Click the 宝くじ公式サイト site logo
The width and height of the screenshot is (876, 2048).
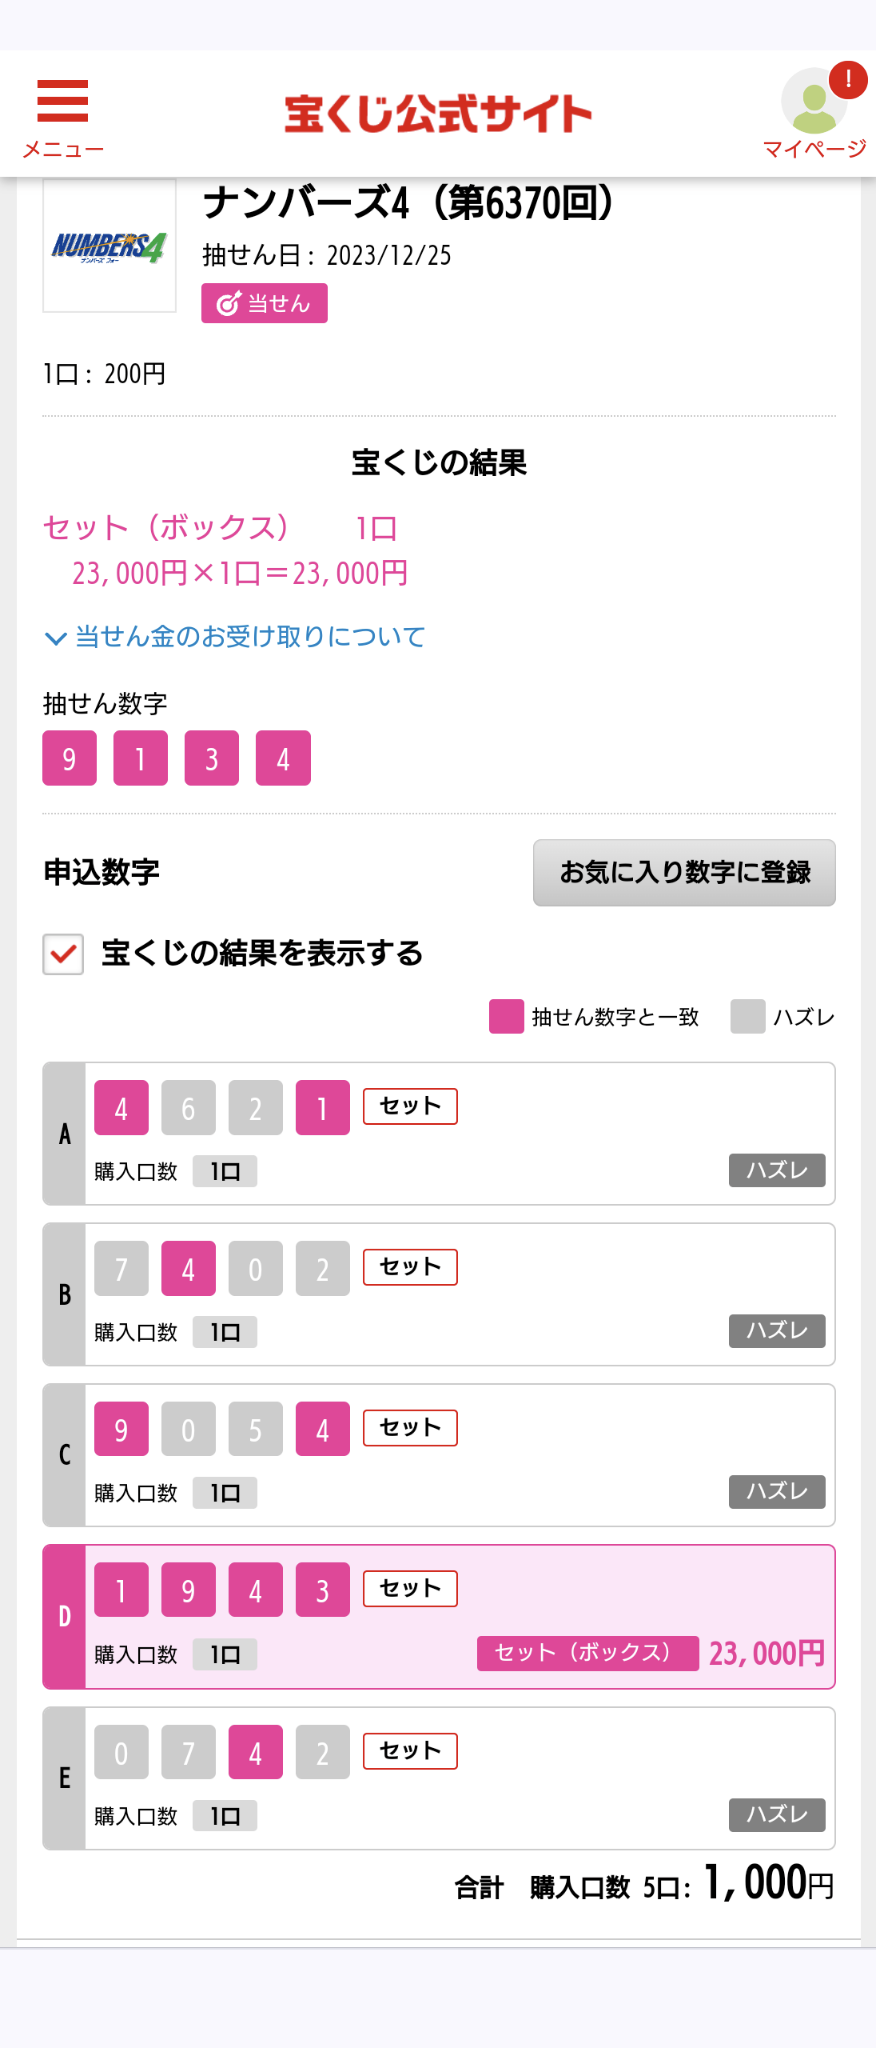tap(438, 114)
